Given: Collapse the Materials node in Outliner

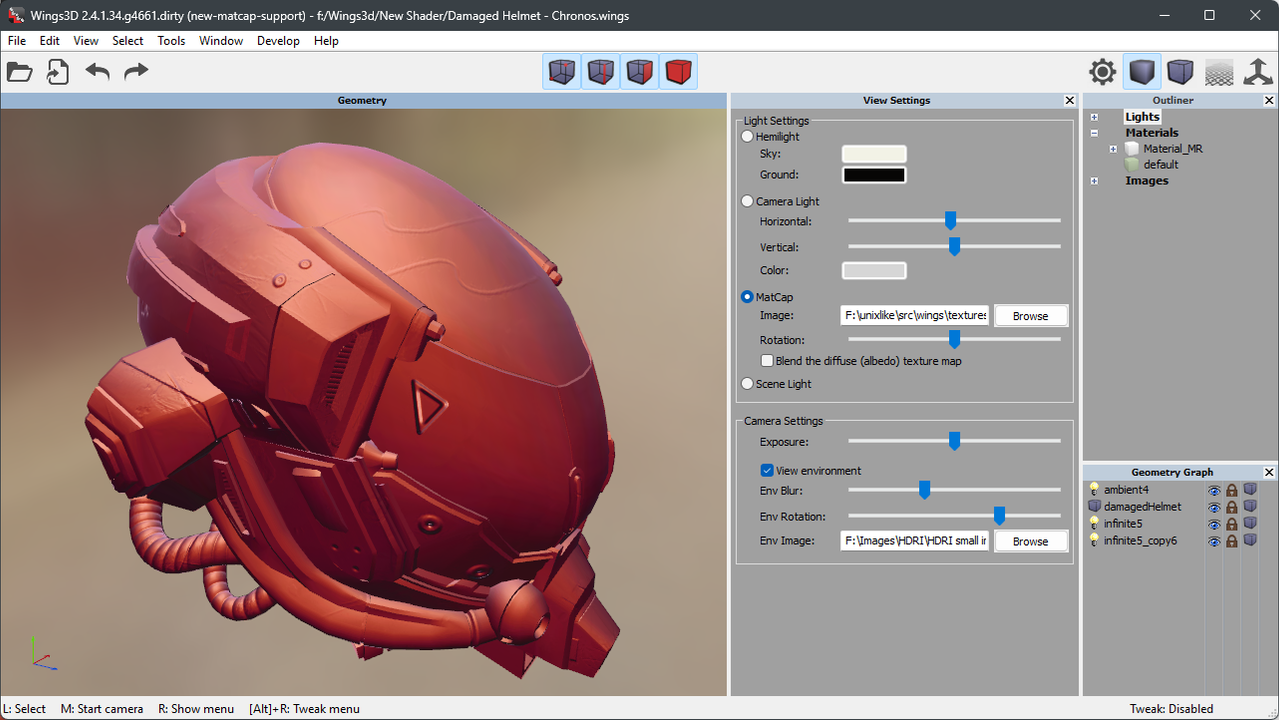Looking at the screenshot, I should tap(1094, 133).
